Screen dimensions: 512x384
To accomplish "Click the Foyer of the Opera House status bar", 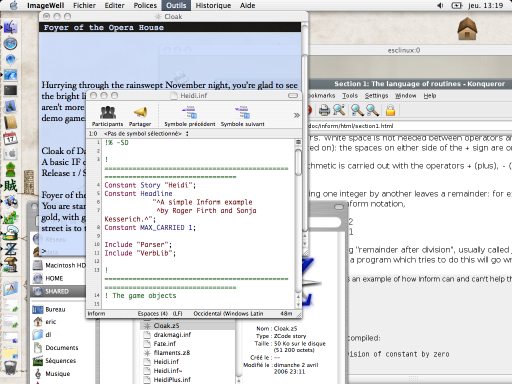I will click(x=170, y=27).
